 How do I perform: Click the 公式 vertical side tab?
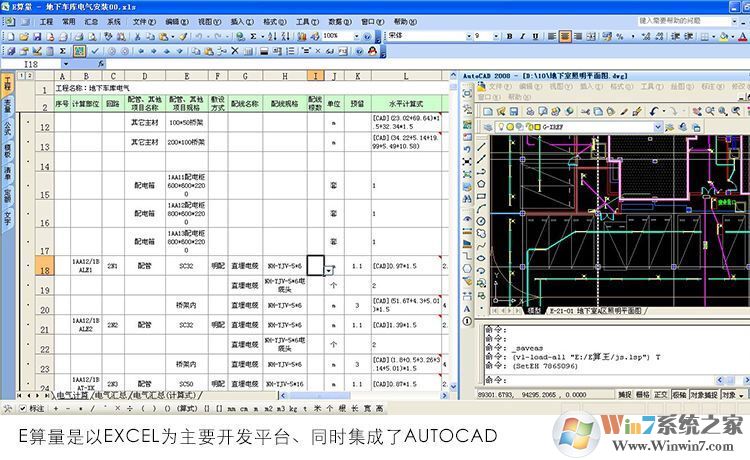pyautogui.click(x=7, y=128)
